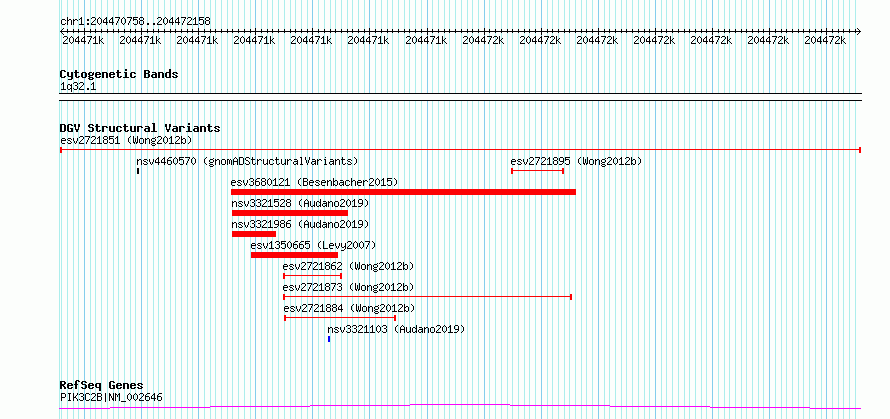Click the PIK3C2B|NM_002646 gene label
Viewport: 890px width, 419px height.
coord(111,397)
